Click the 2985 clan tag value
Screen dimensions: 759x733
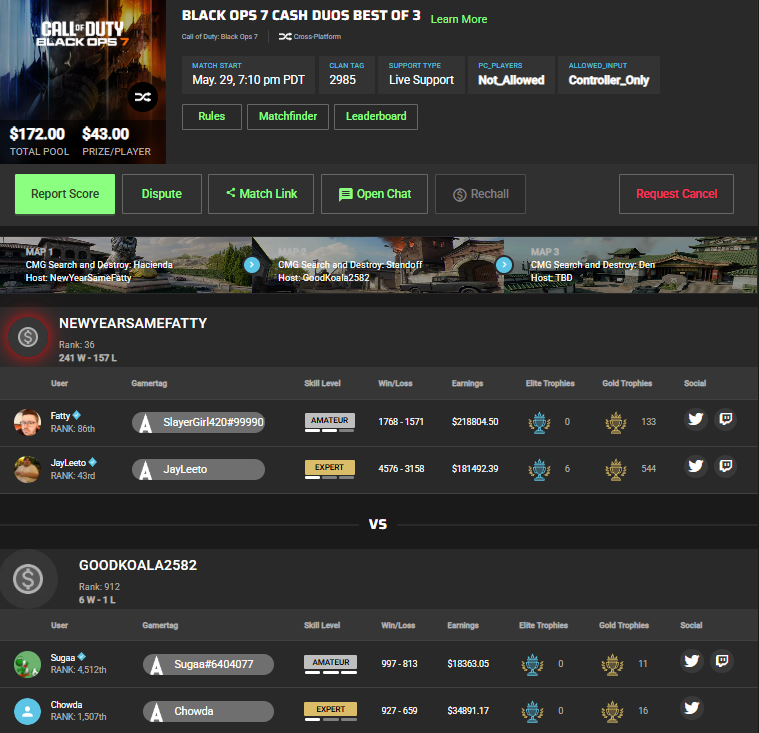pos(342,80)
